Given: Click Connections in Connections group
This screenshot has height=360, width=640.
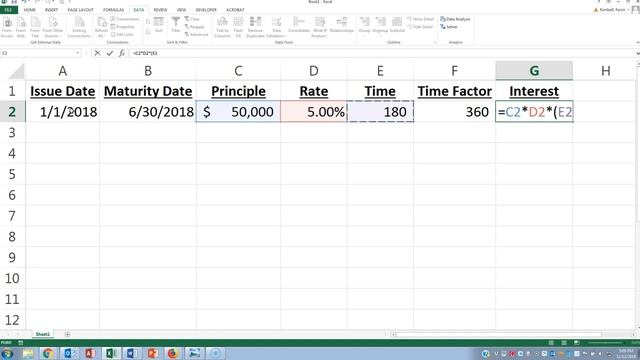Looking at the screenshot, I should (x=124, y=19).
